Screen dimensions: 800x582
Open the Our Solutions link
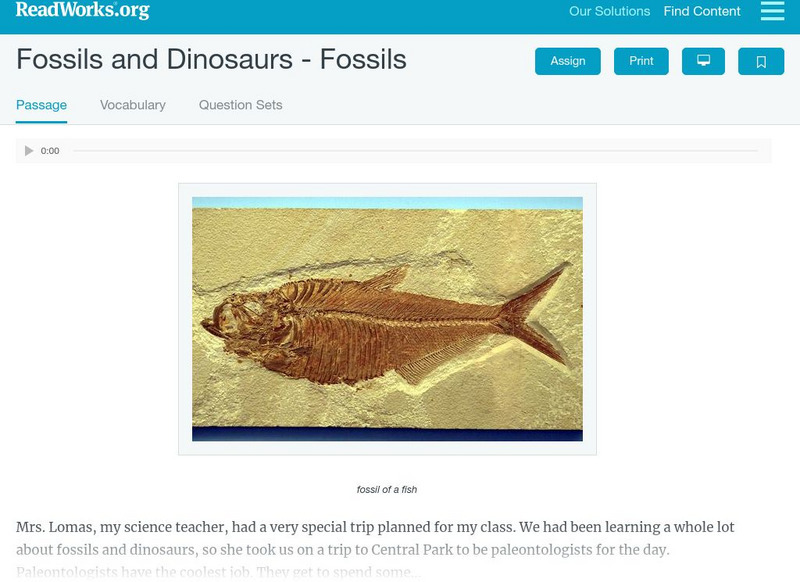[x=609, y=12]
